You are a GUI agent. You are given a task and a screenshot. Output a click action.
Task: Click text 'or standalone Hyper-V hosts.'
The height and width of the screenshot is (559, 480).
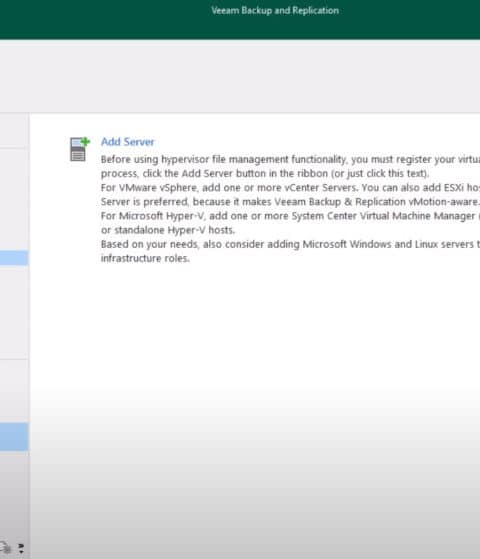coord(168,230)
